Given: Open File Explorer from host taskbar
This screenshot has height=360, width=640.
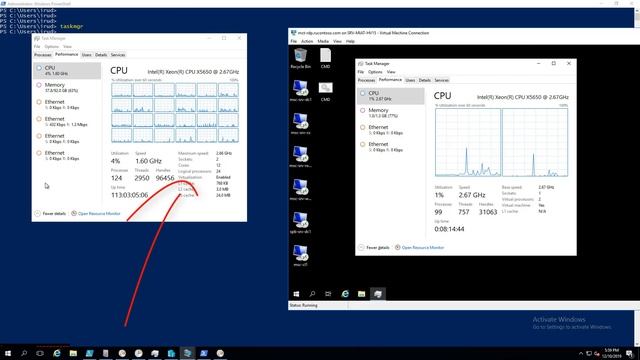Looking at the screenshot, I should coord(73,353).
